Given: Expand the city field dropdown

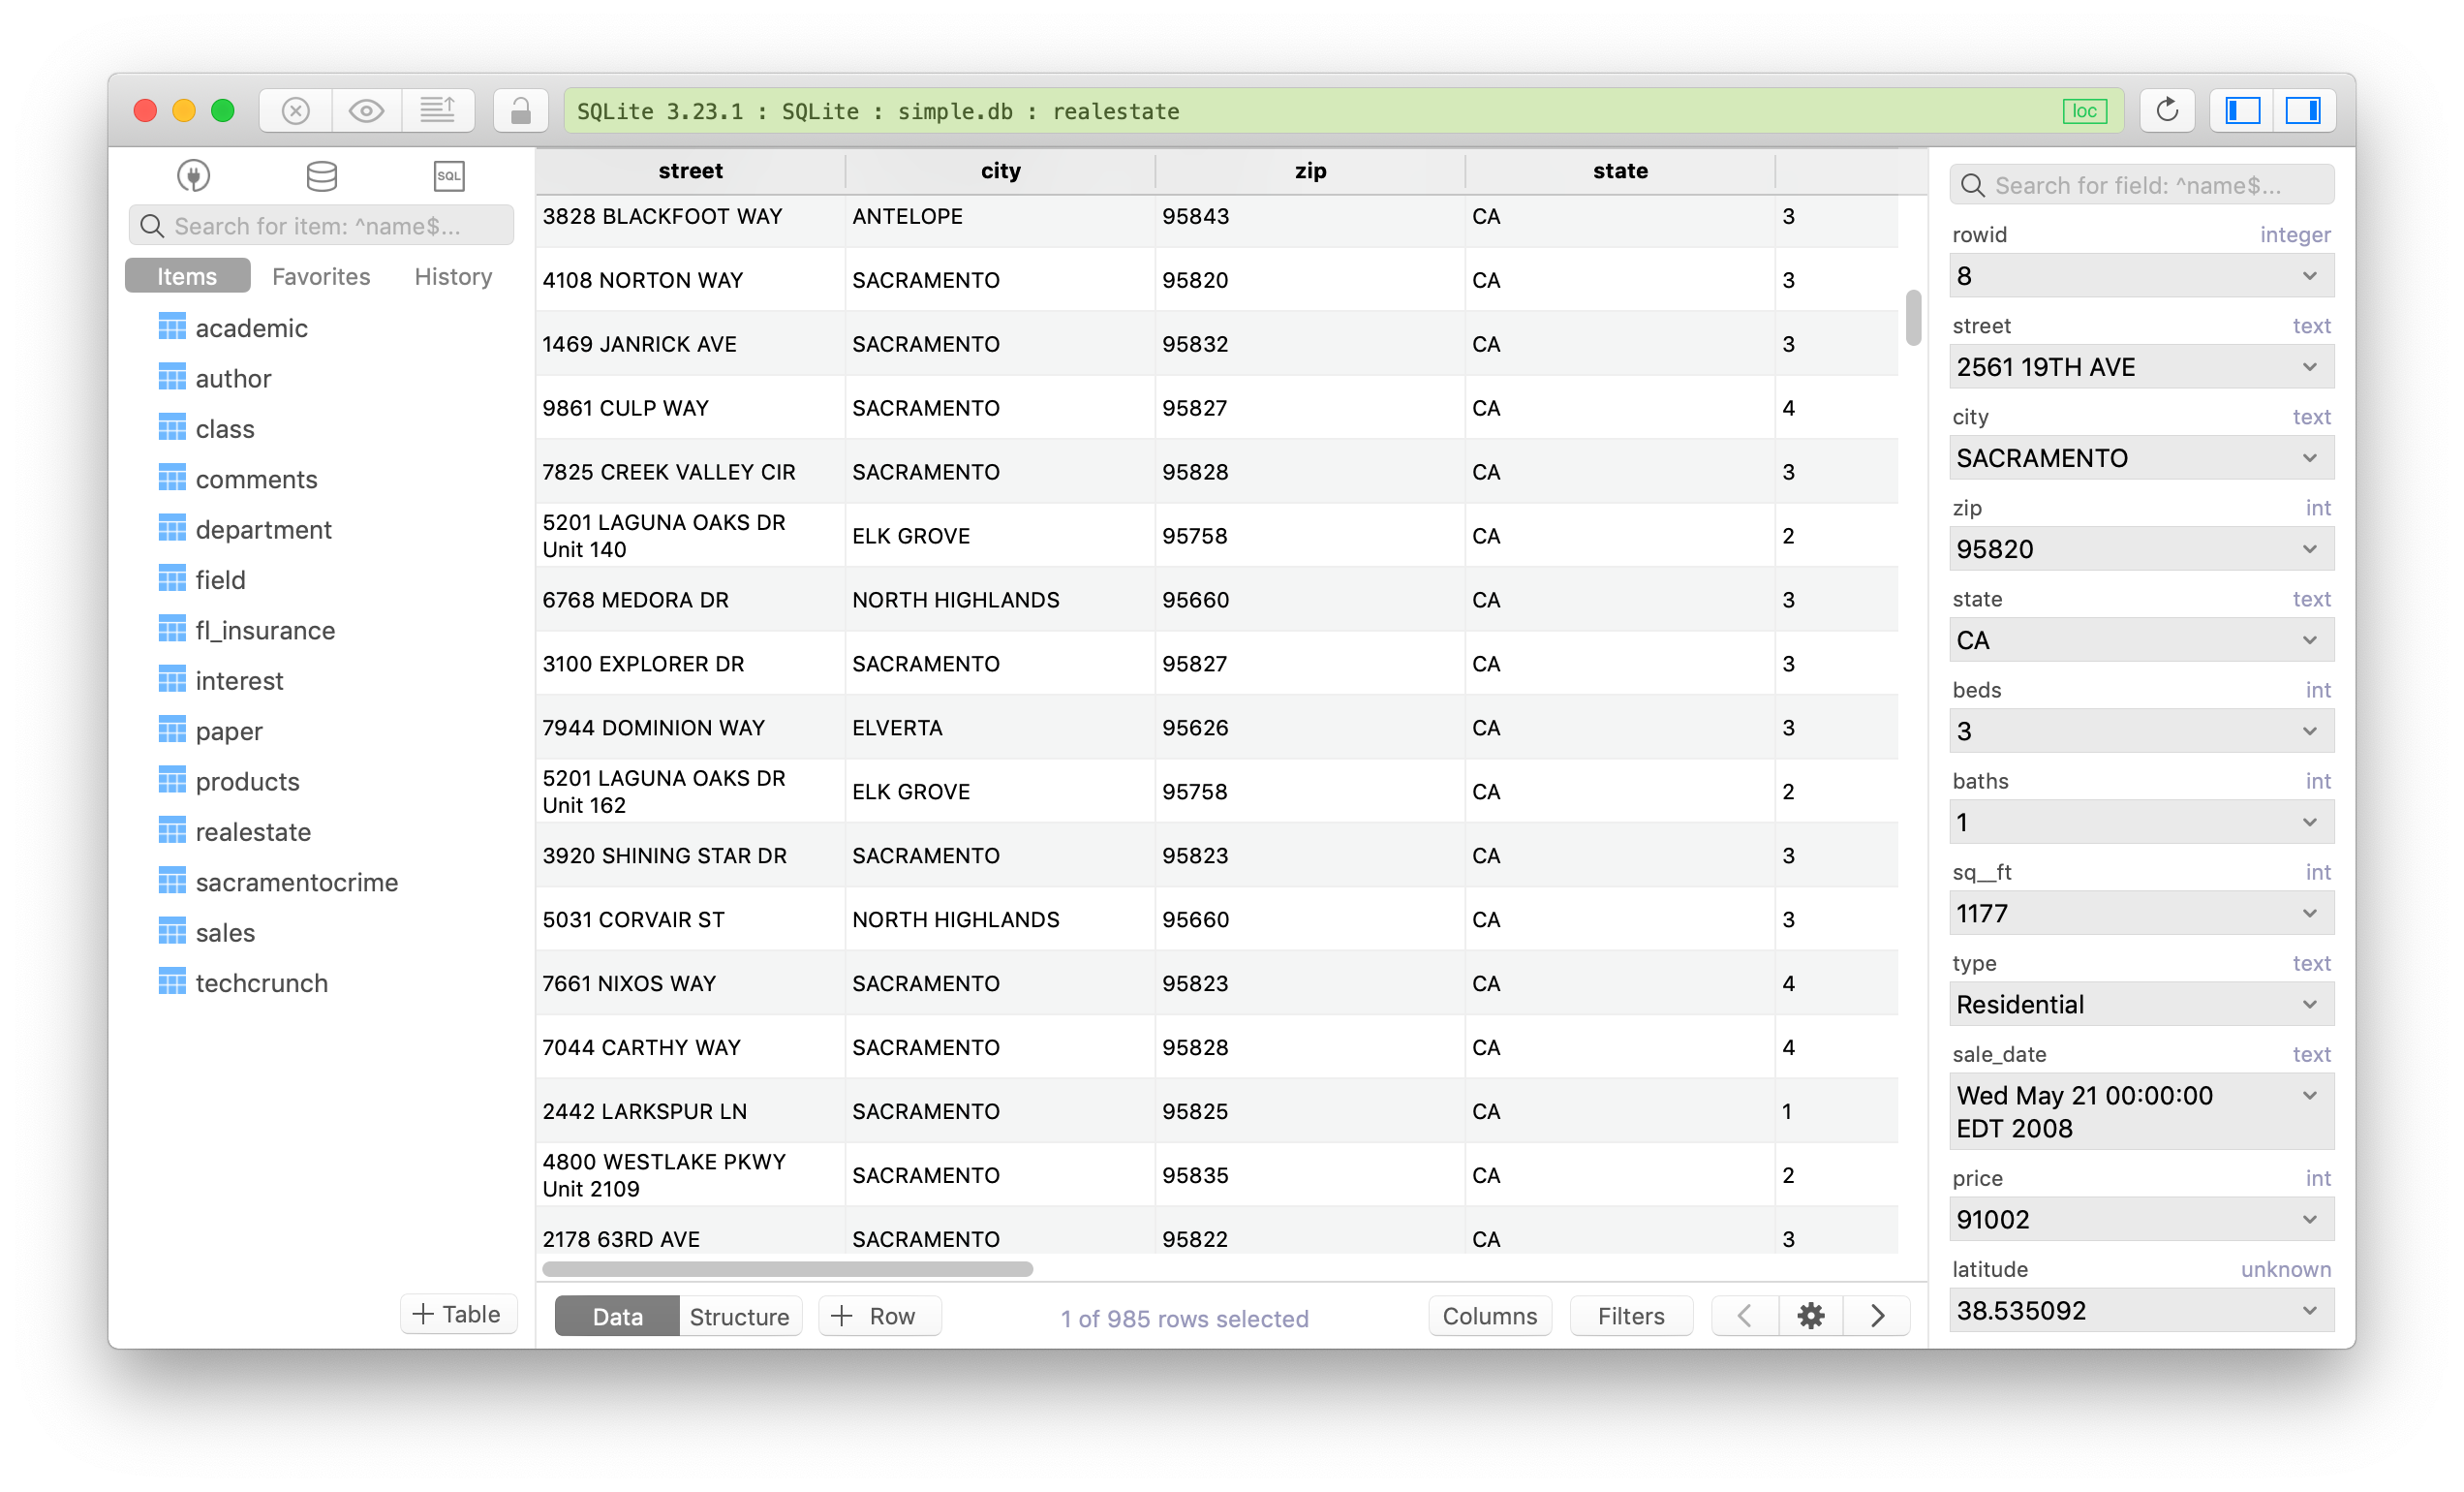Looking at the screenshot, I should coord(2309,458).
